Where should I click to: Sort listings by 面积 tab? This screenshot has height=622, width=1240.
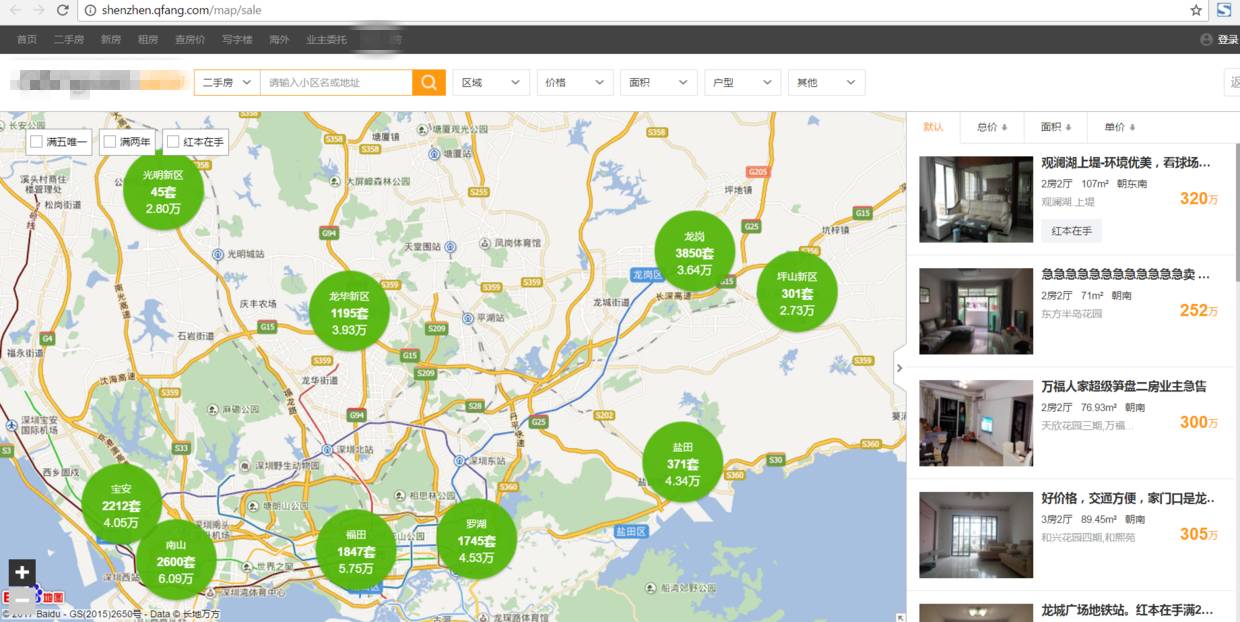pos(1056,127)
